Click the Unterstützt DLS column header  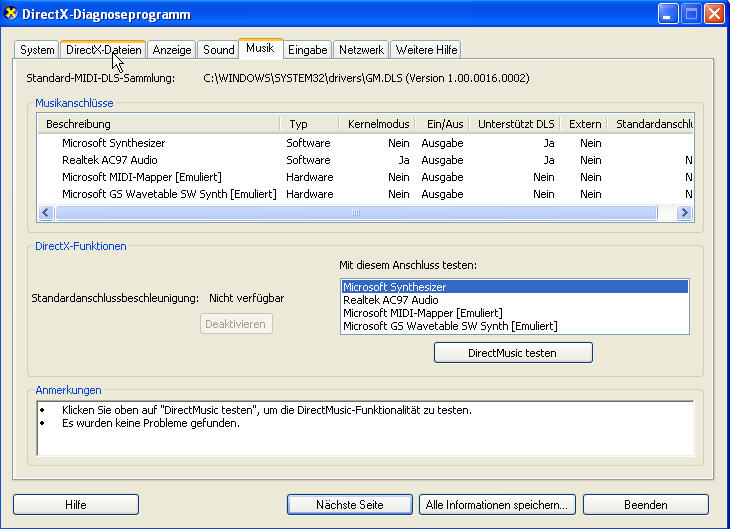click(x=515, y=124)
